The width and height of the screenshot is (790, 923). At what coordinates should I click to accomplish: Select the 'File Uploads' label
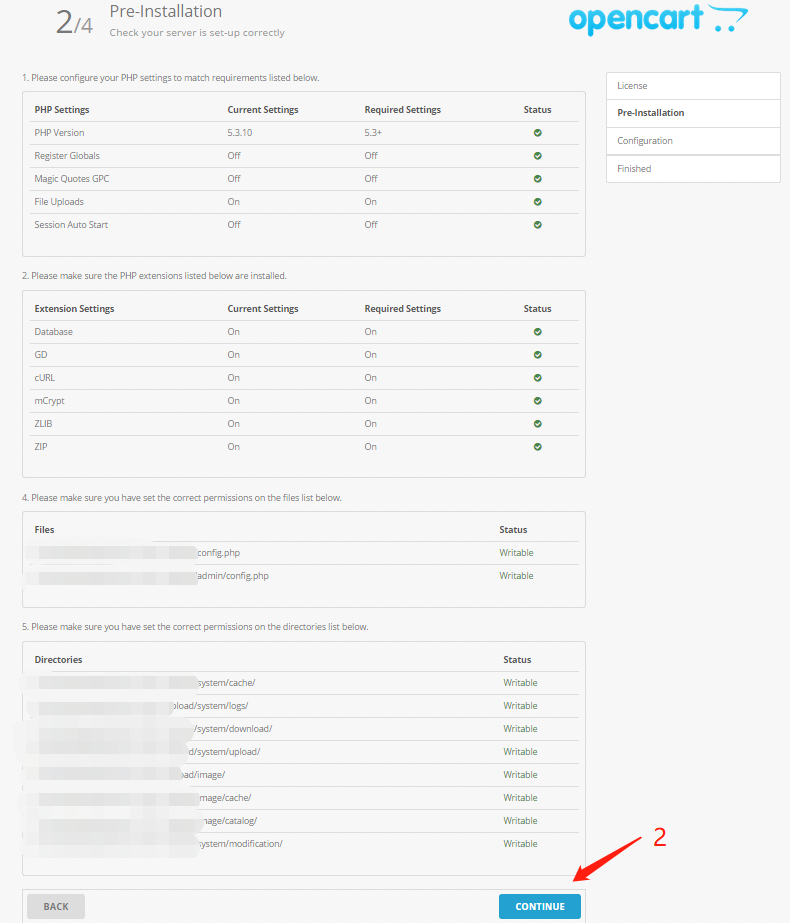tap(59, 202)
